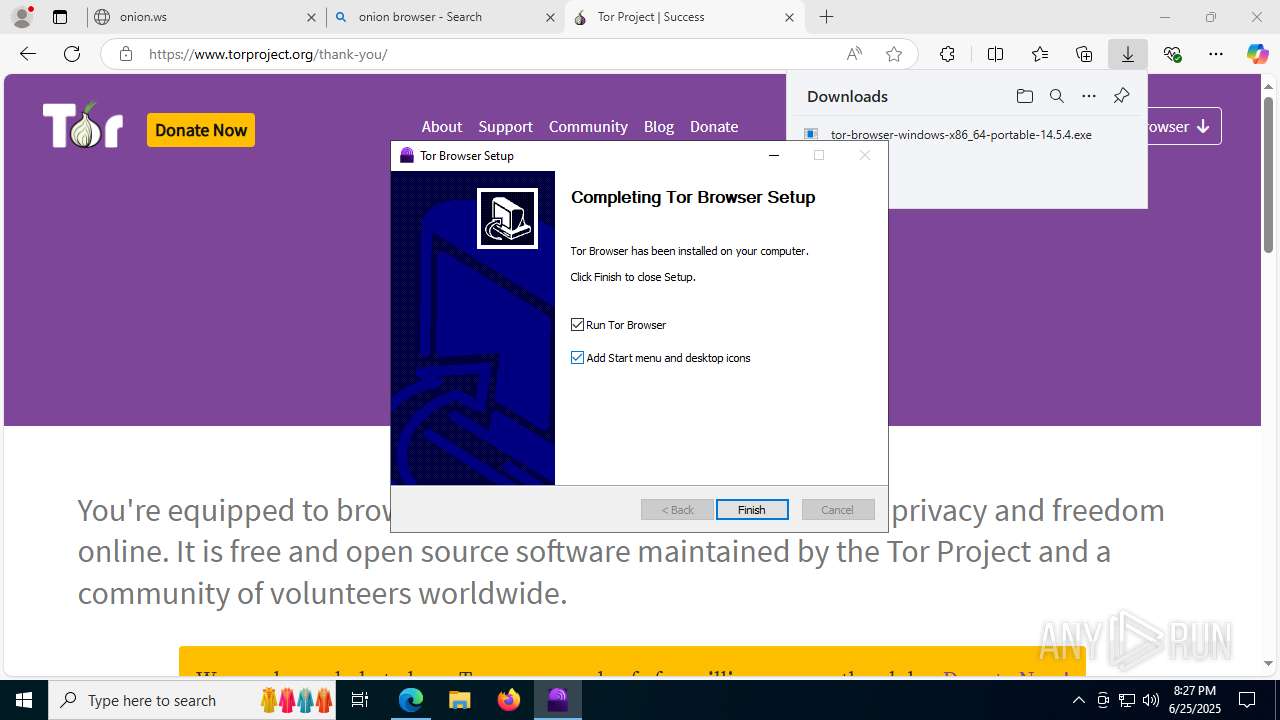The image size is (1280, 720).
Task: Click the address bar URL field
Action: coord(490,54)
